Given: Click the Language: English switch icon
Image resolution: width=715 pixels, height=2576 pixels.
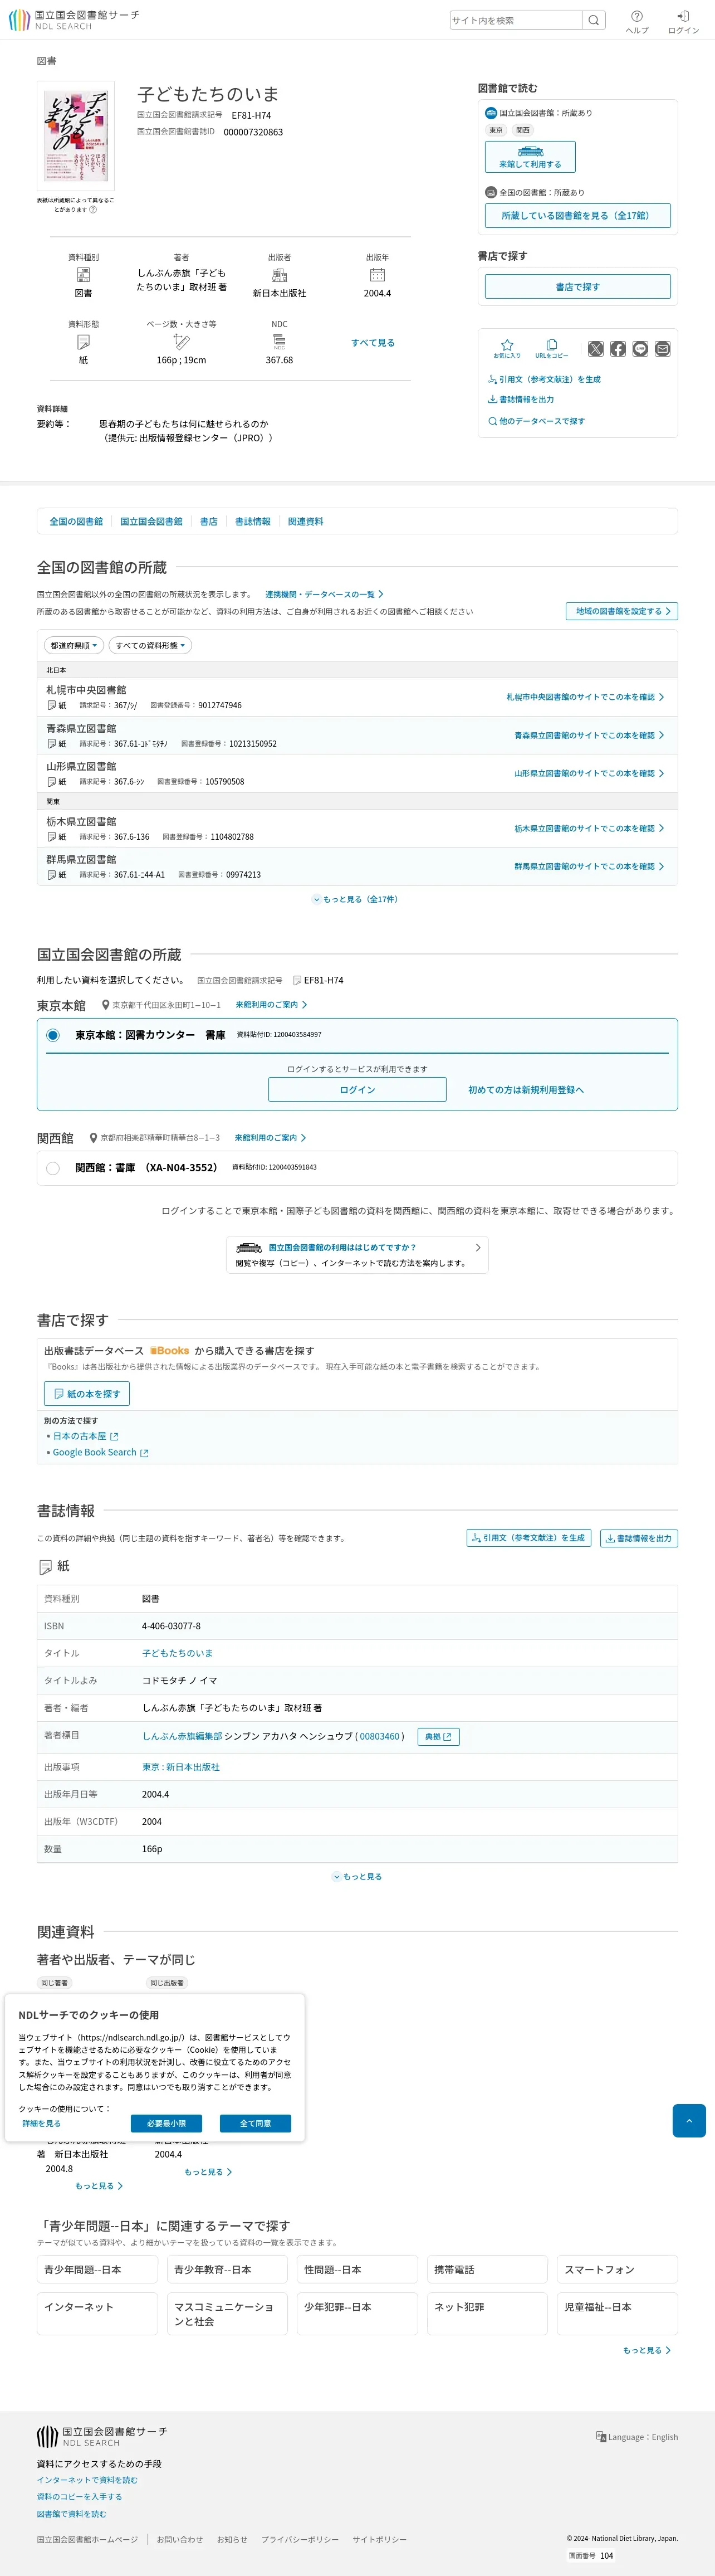Looking at the screenshot, I should tap(601, 2436).
